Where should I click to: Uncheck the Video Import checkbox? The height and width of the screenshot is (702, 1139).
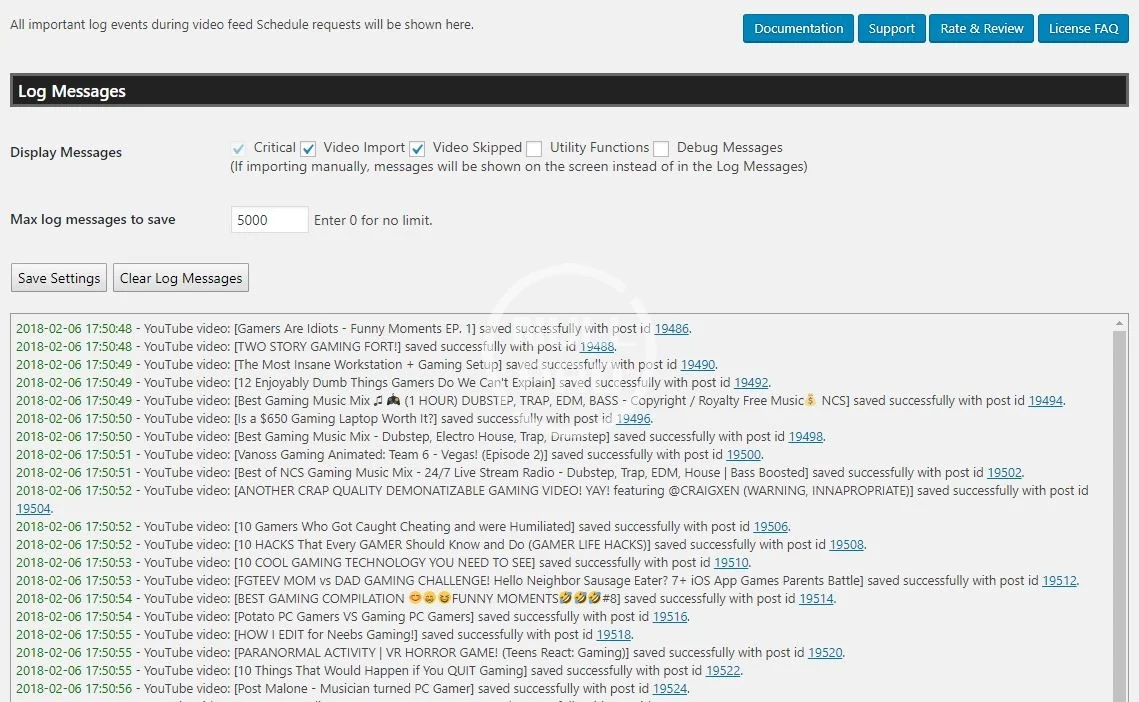[309, 149]
